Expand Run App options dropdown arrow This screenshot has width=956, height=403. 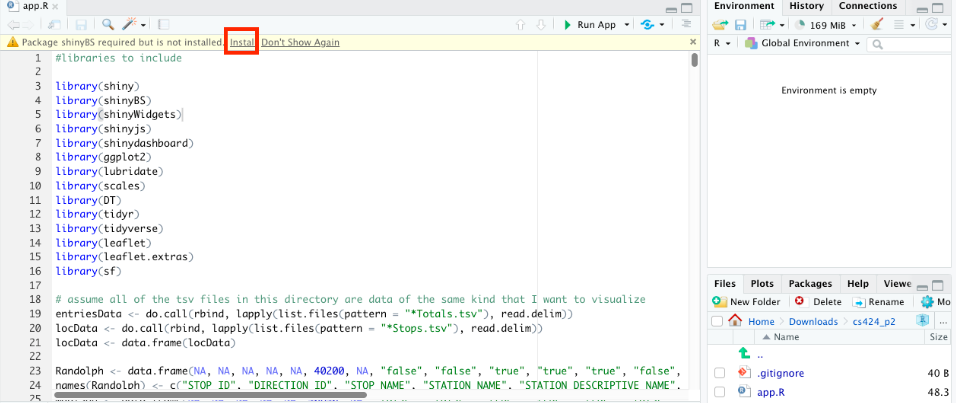pyautogui.click(x=627, y=25)
